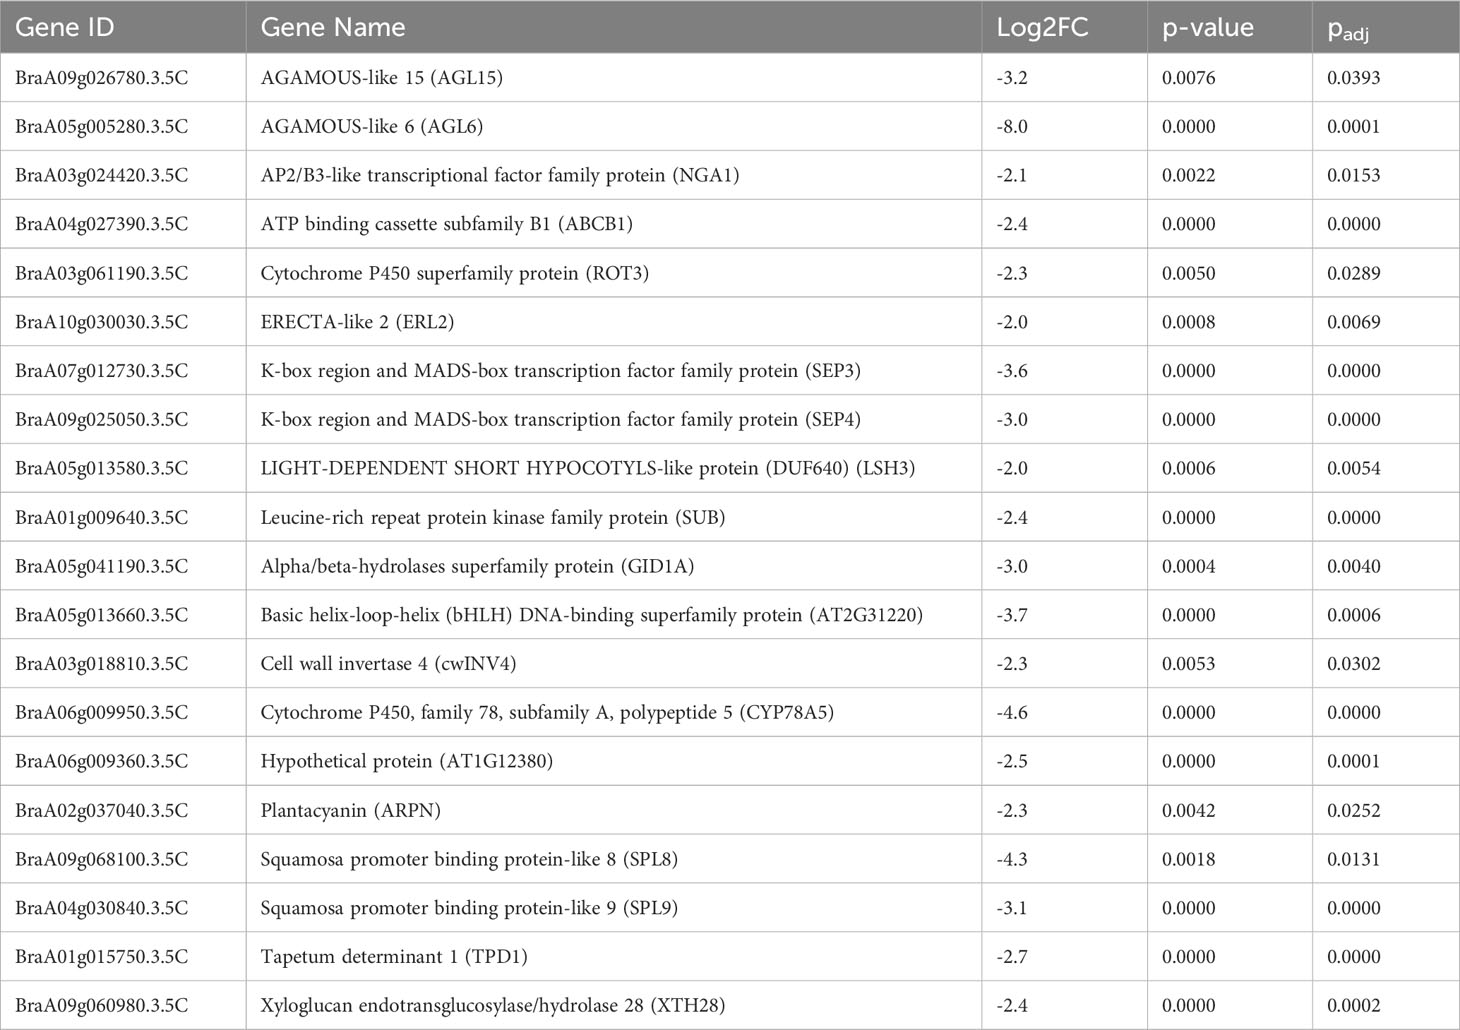This screenshot has width=1460, height=1030.
Task: Select gene ID BraA09g060980.3.5C
Action: [101, 1007]
